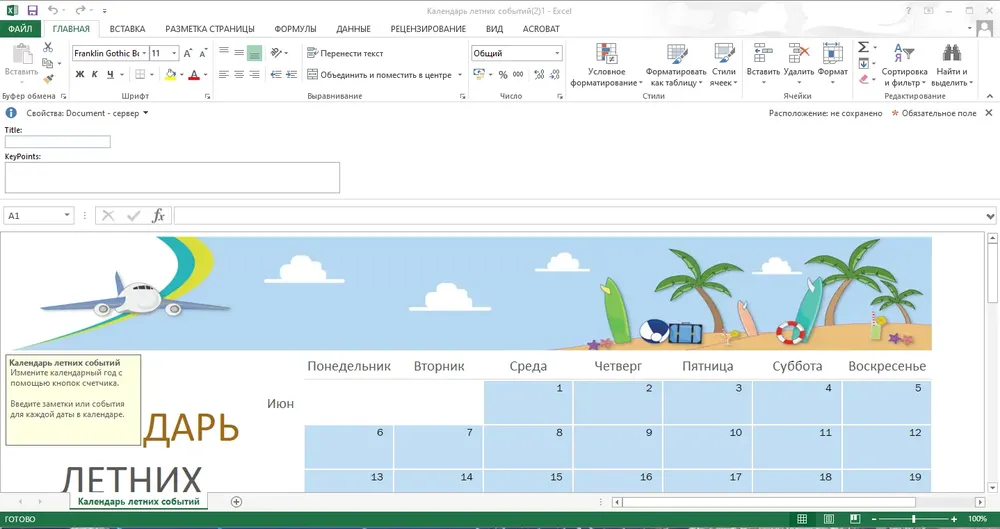The image size is (1000, 529).
Task: Click the Title input field
Action: 57,142
